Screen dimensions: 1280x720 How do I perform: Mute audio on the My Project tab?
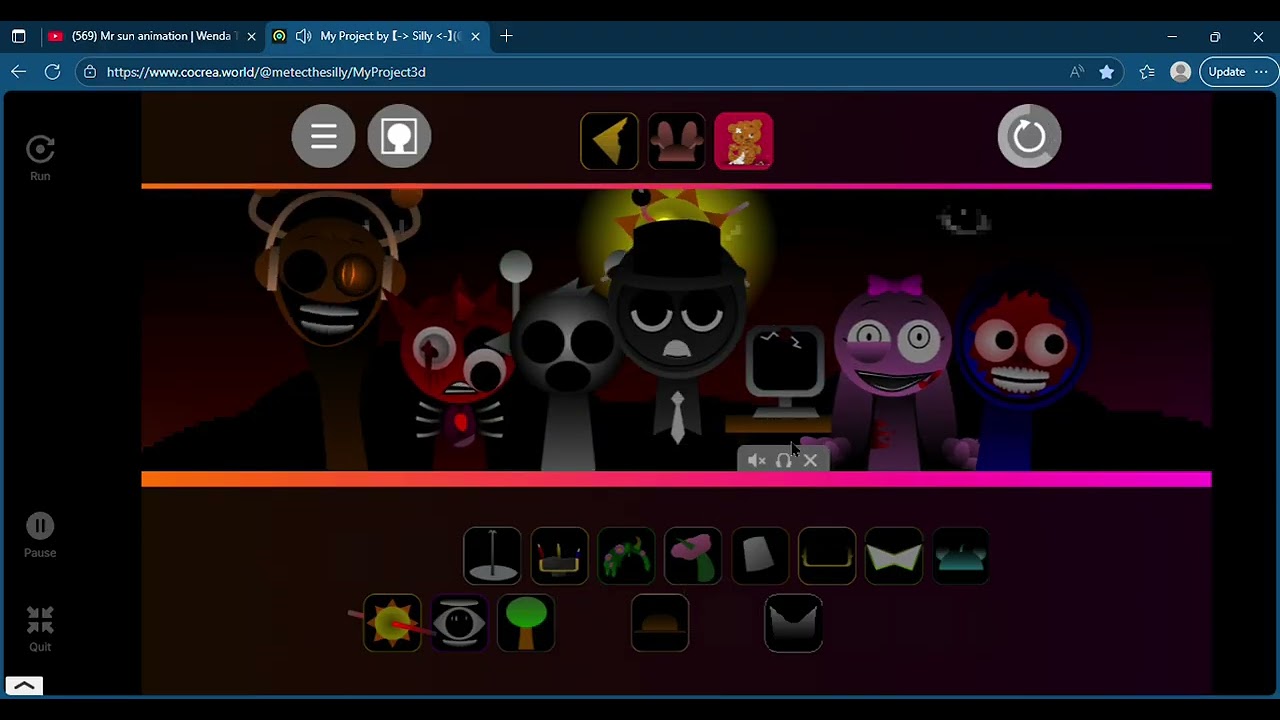(x=303, y=36)
